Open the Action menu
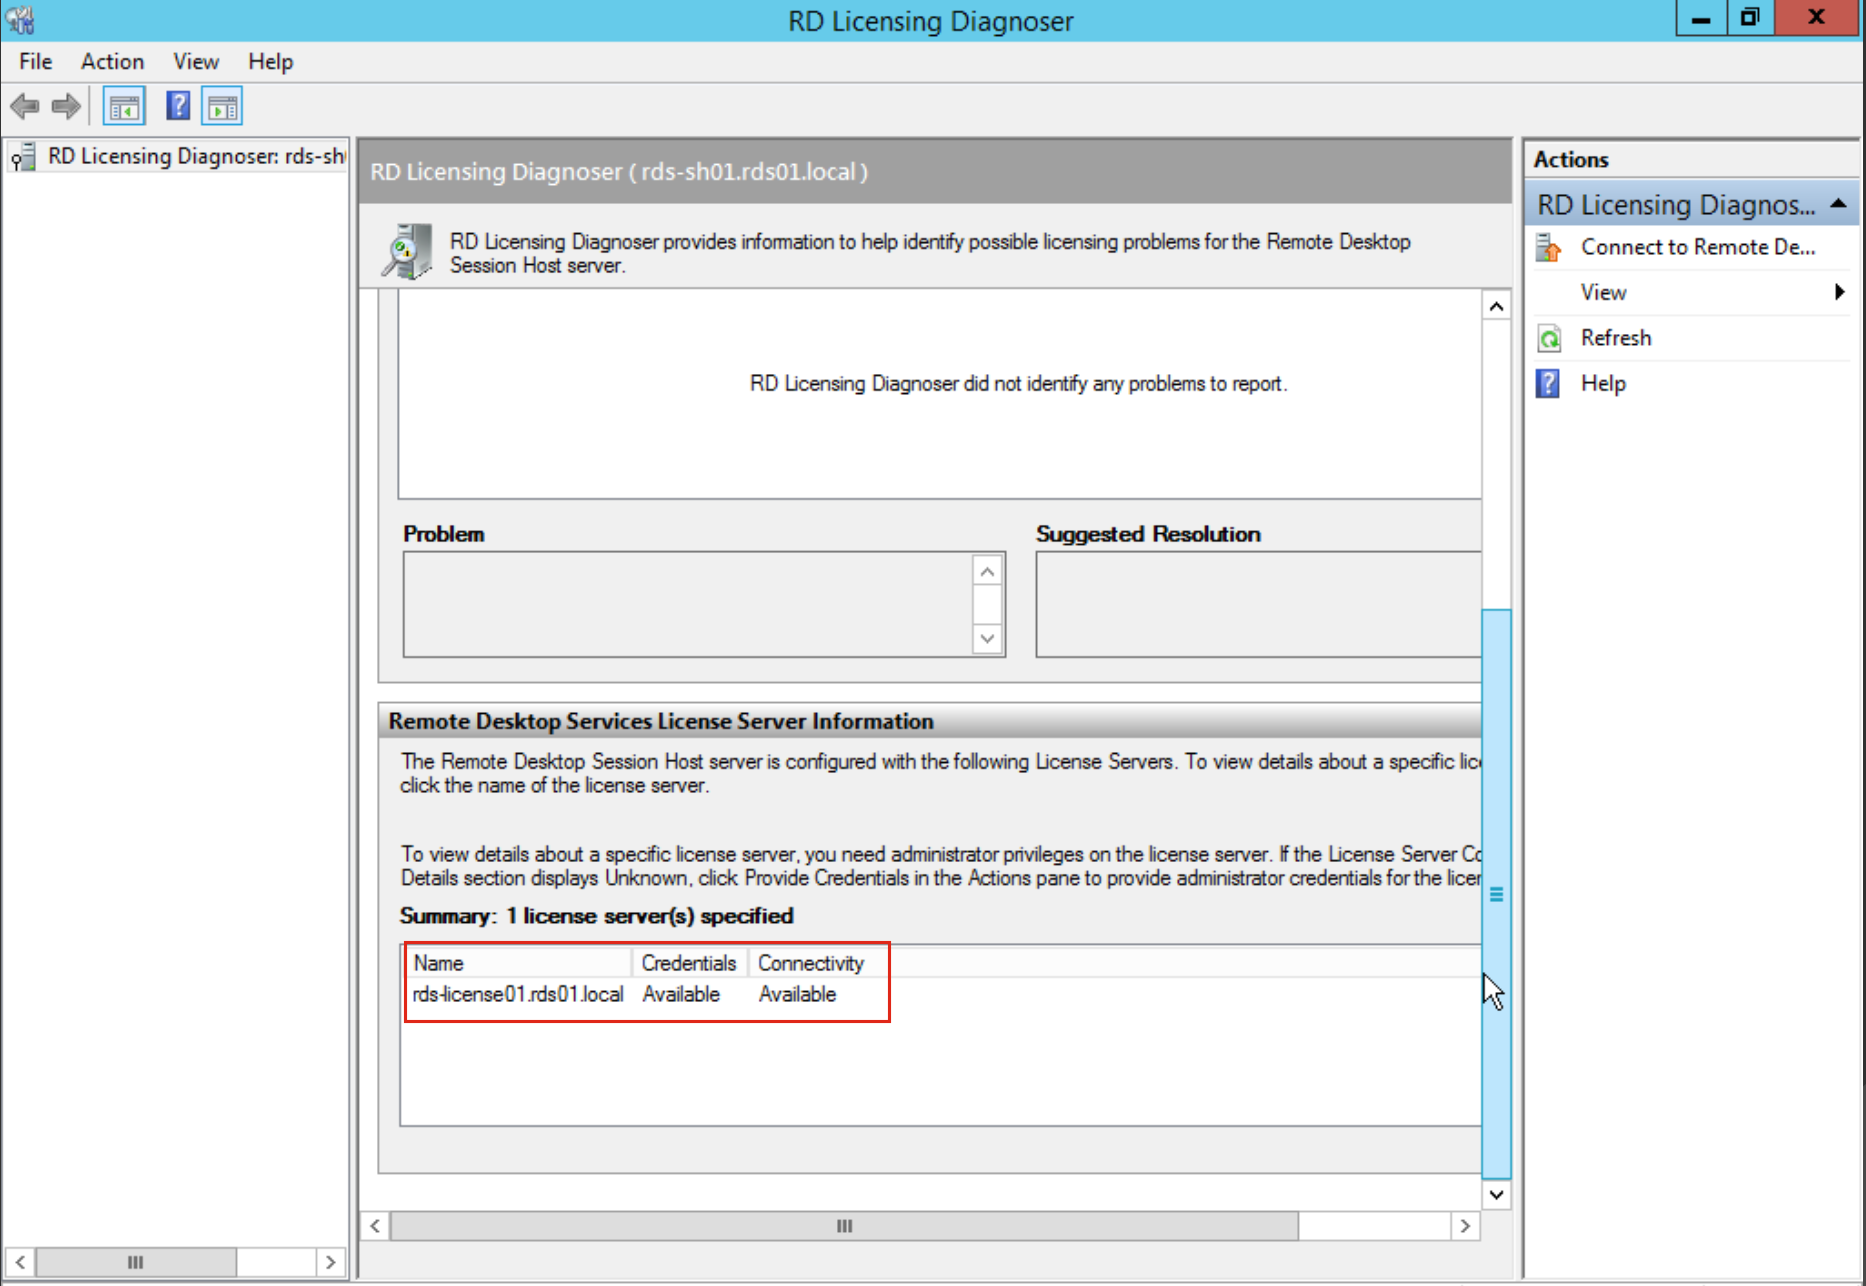The width and height of the screenshot is (1866, 1286). tap(112, 62)
